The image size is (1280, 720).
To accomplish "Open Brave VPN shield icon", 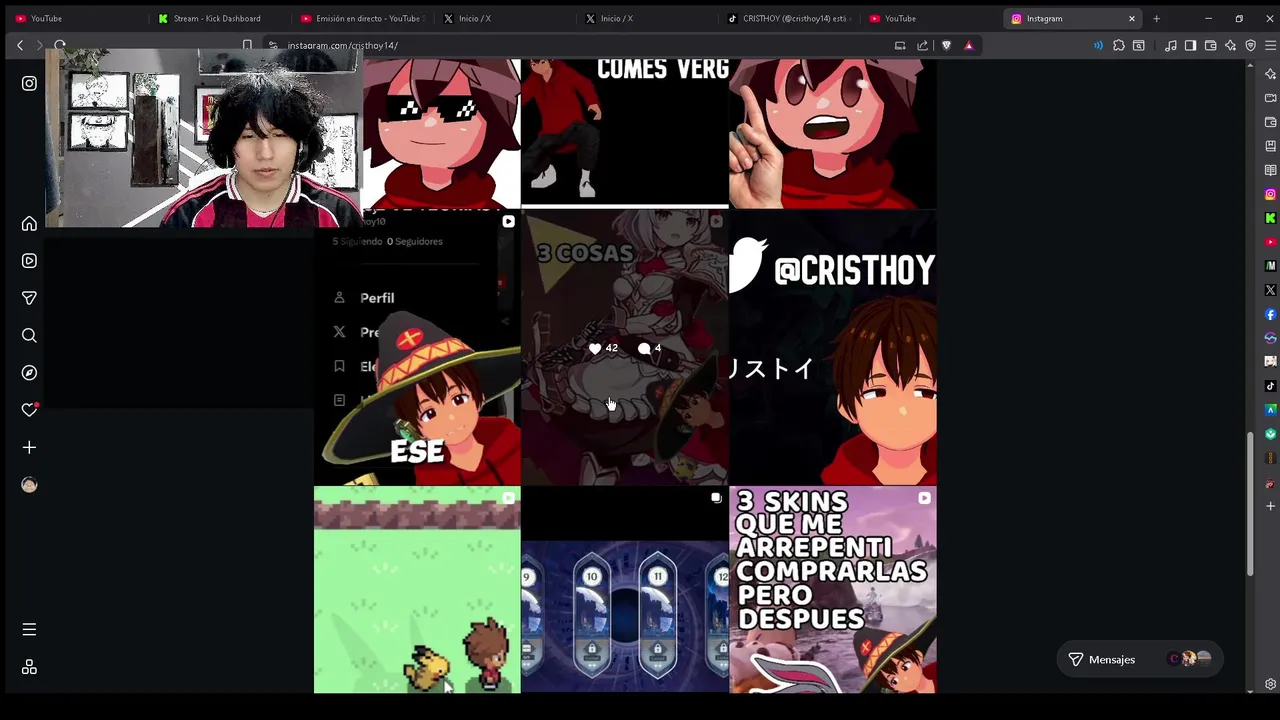I will point(1250,45).
